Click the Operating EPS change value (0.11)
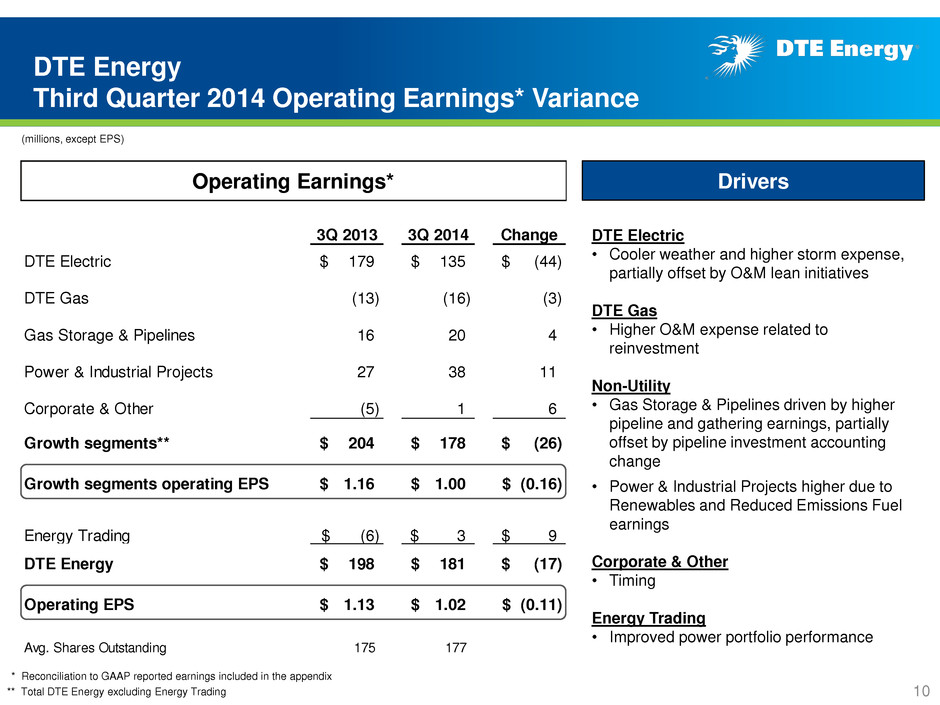Image resolution: width=940 pixels, height=705 pixels. click(x=541, y=604)
